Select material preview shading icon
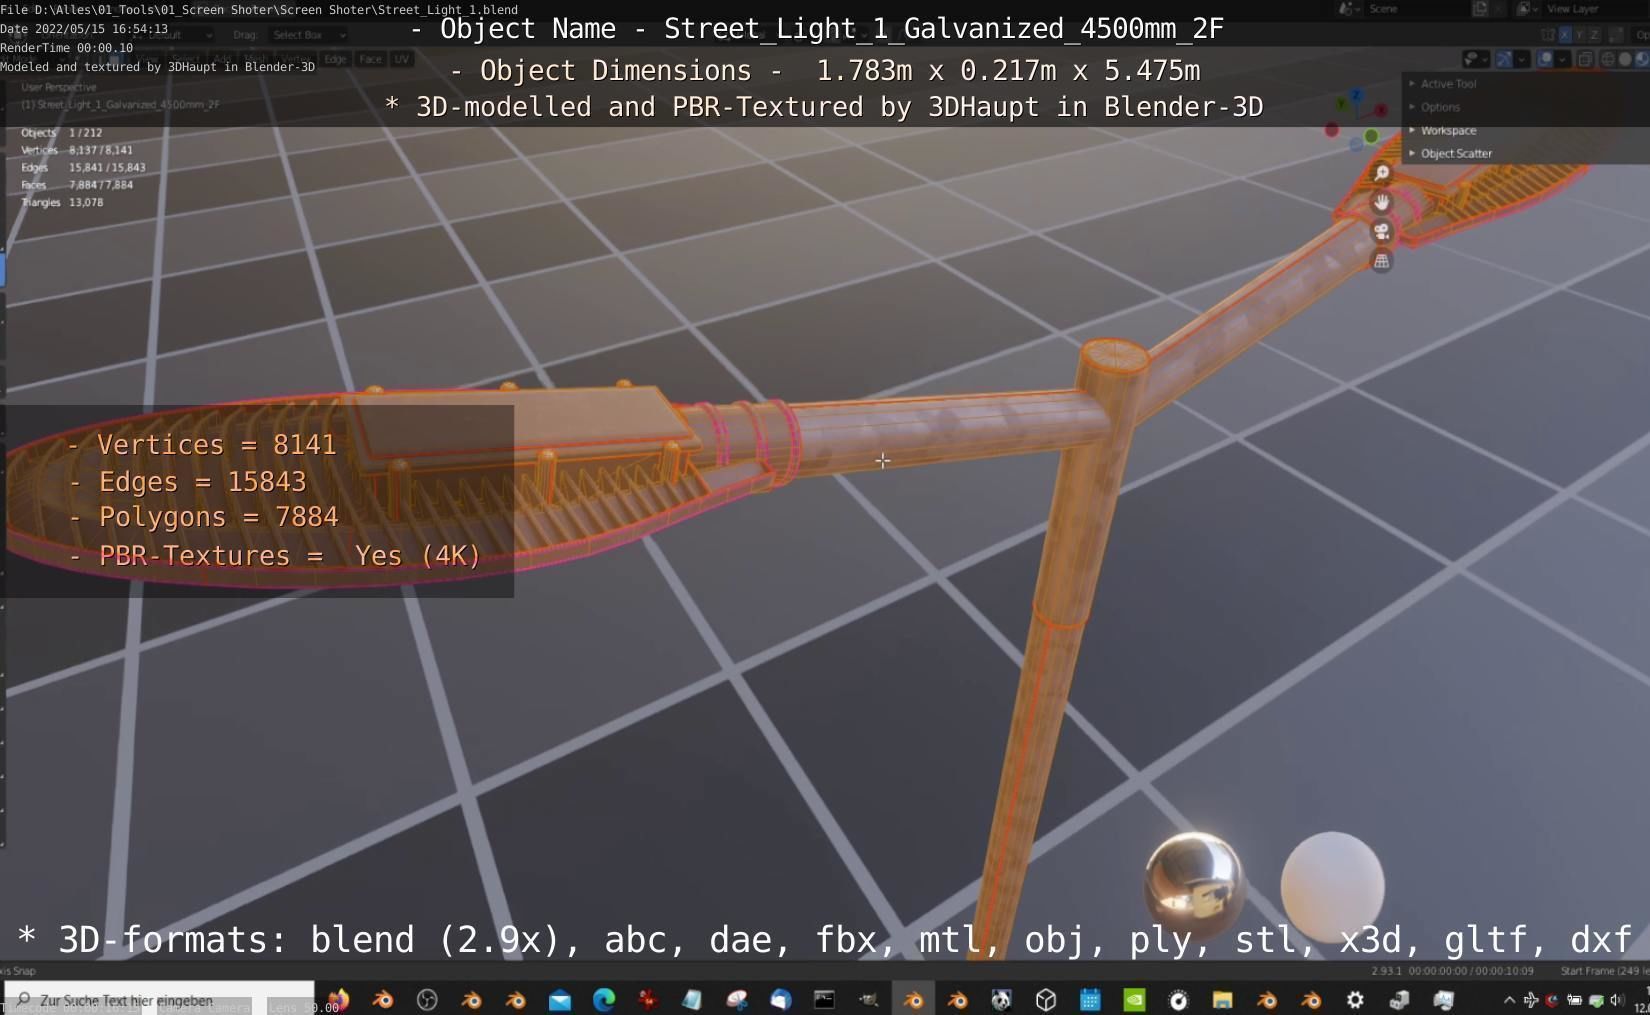The width and height of the screenshot is (1650, 1015). click(x=1641, y=59)
